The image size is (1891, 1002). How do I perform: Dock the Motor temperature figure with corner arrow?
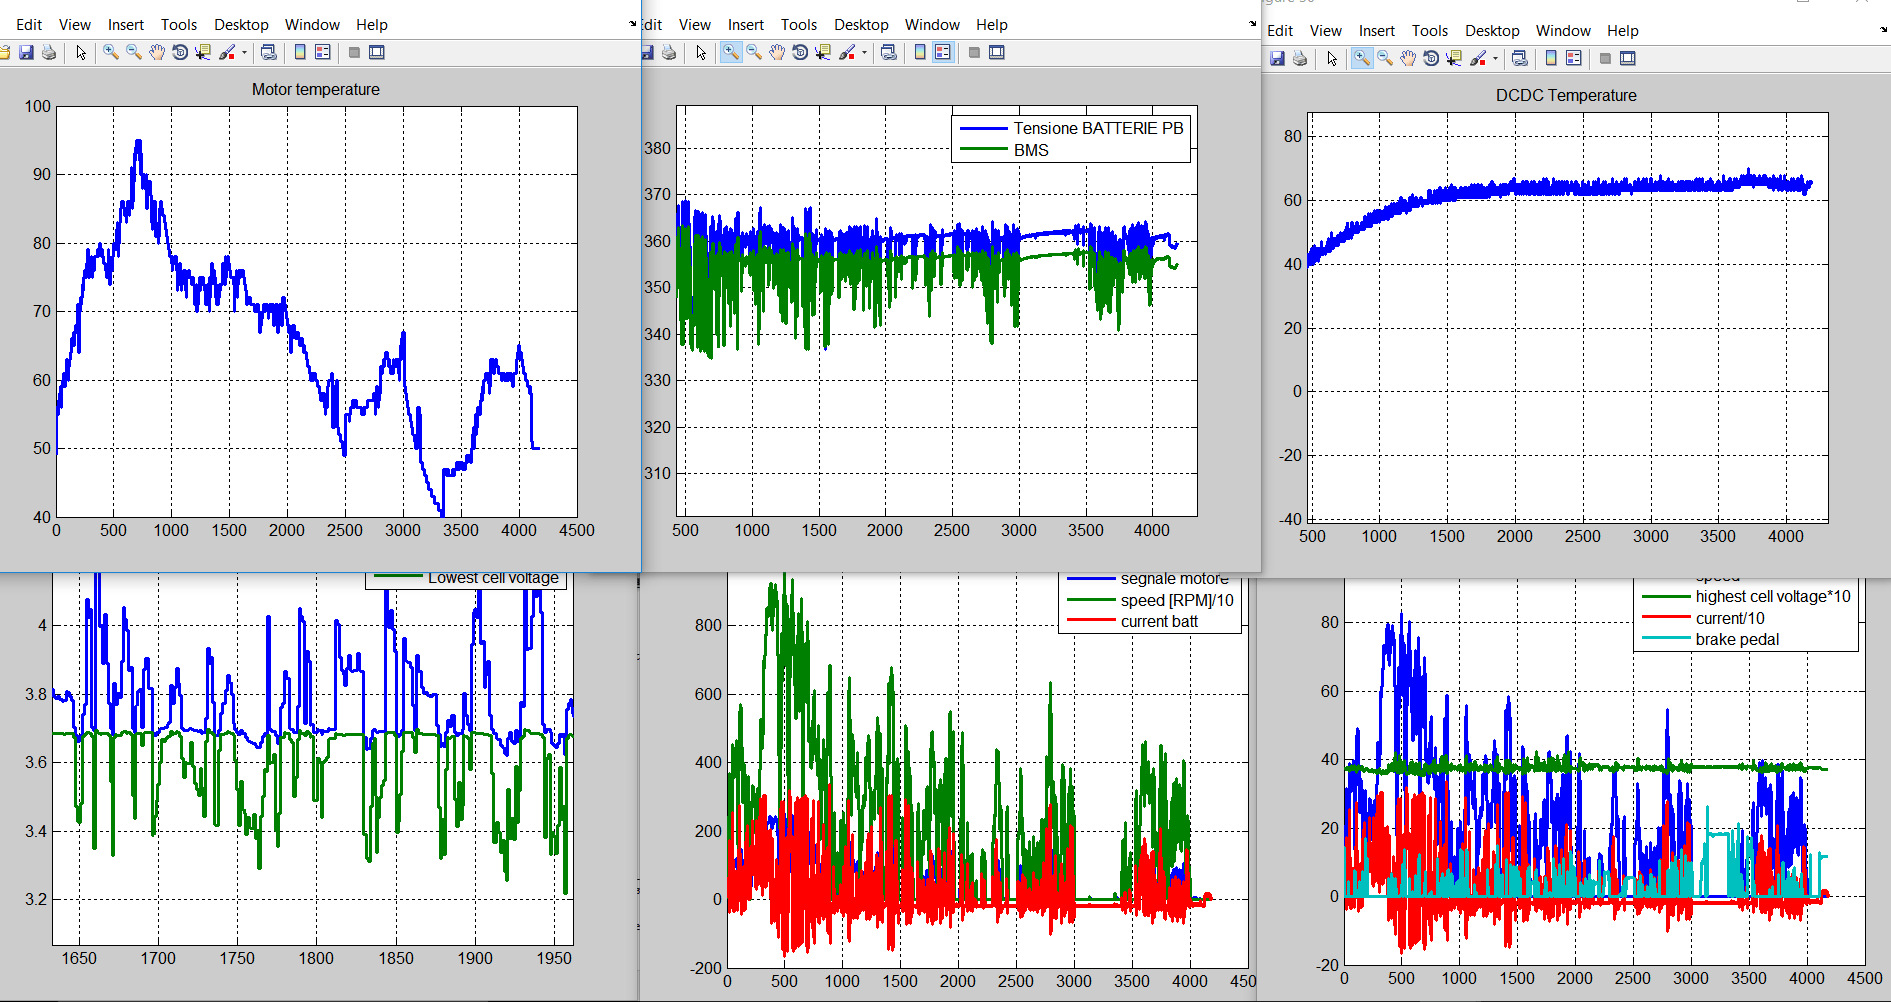632,23
